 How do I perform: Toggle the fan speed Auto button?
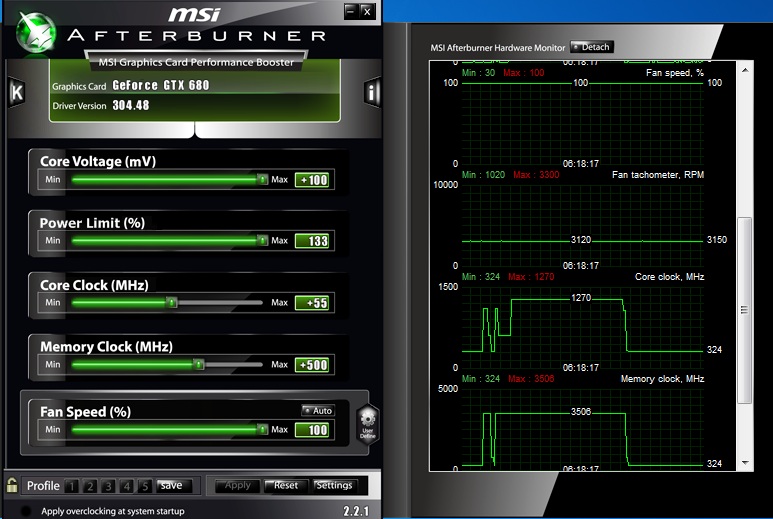pos(317,410)
